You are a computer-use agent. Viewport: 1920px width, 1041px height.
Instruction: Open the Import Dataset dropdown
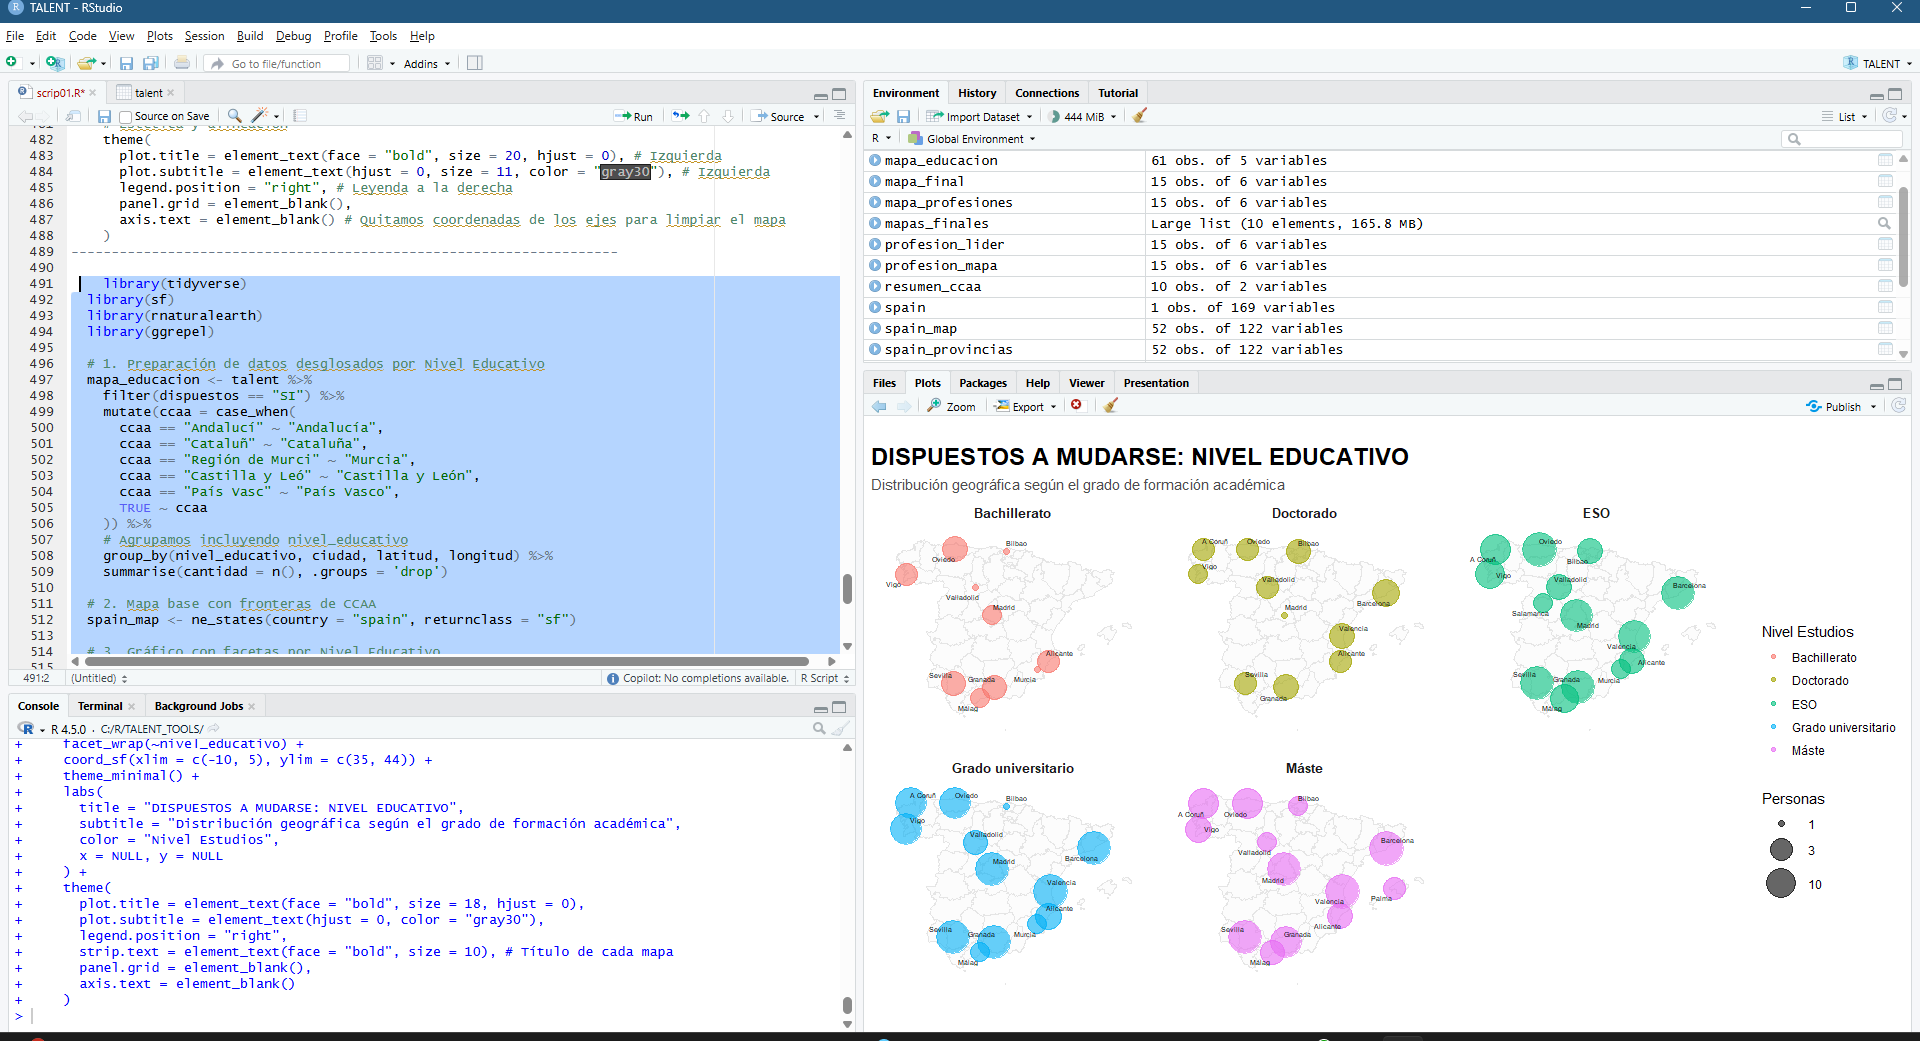980,116
